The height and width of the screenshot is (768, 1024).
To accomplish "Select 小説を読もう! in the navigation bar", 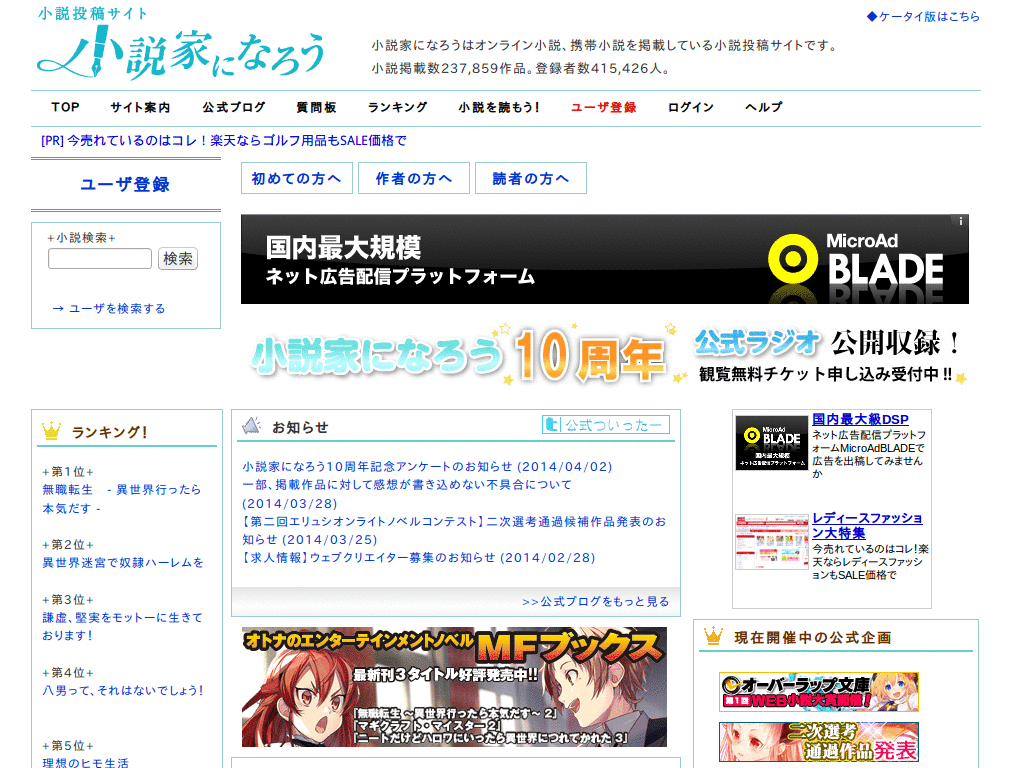I will (500, 107).
